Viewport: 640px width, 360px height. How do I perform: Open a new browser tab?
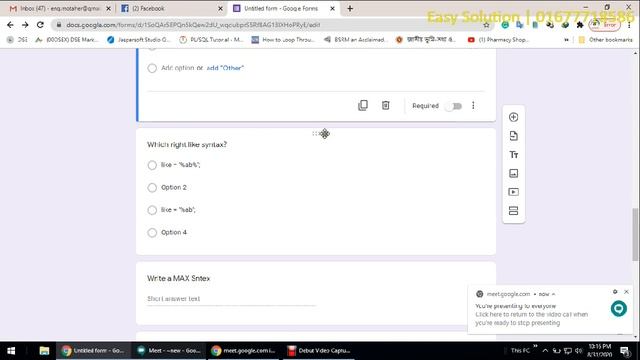(x=350, y=8)
